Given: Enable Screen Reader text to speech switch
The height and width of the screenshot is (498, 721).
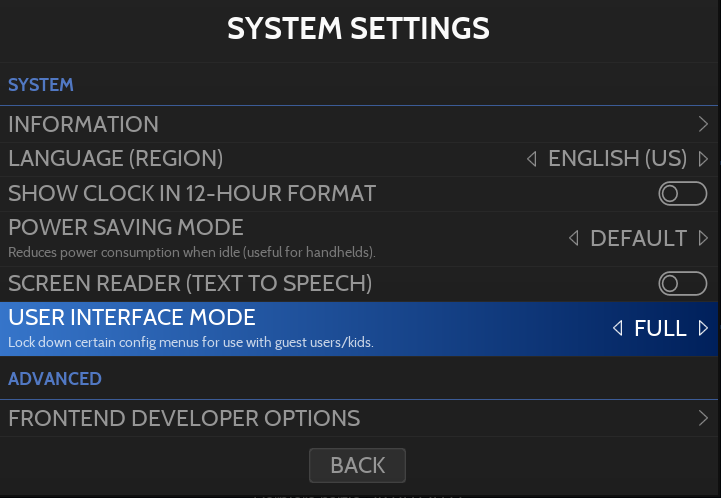Looking at the screenshot, I should (x=683, y=284).
